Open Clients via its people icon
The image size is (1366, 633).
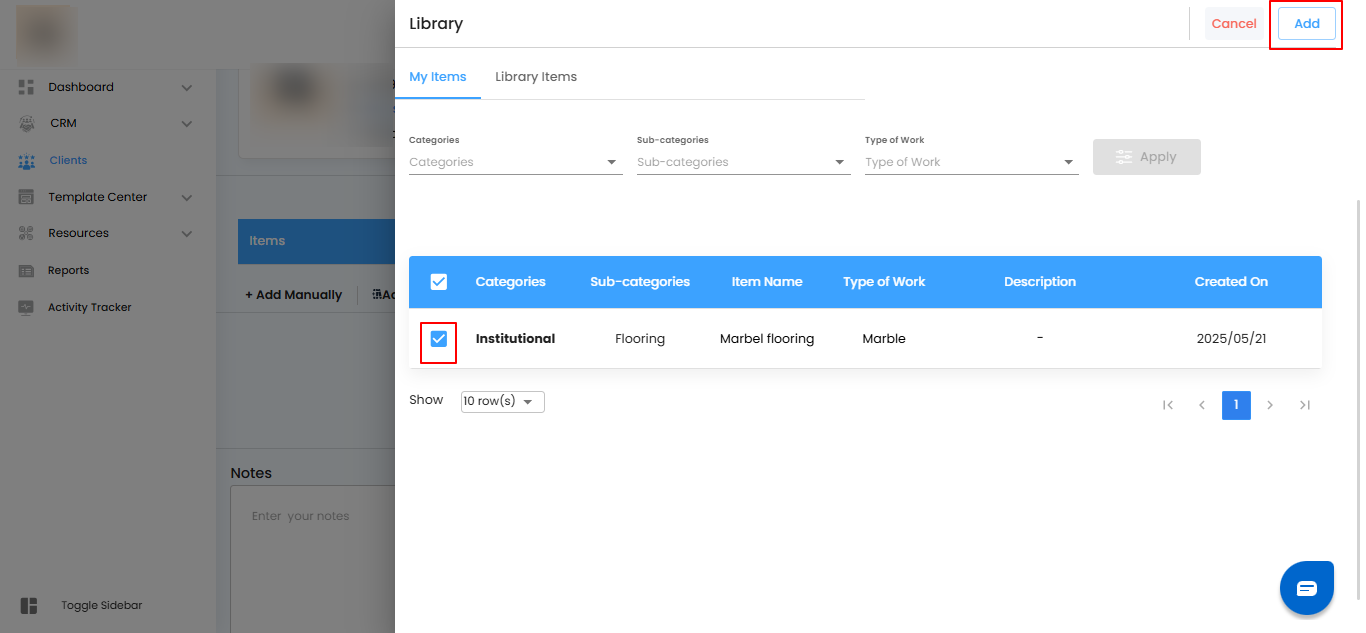pos(27,161)
